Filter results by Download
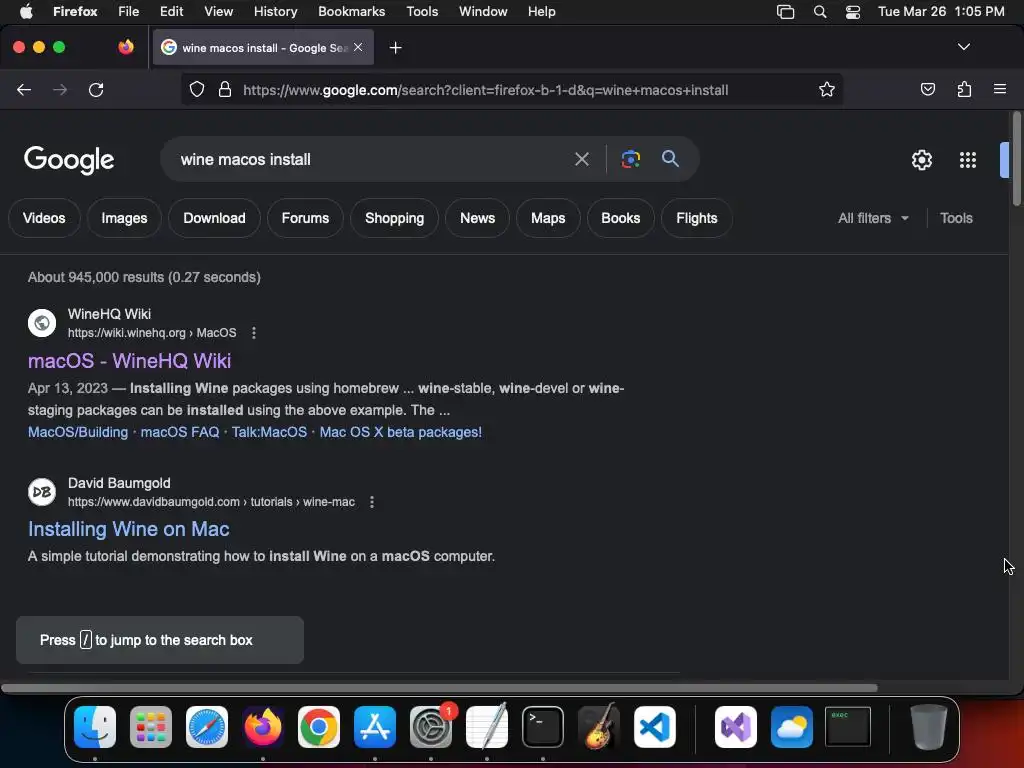 coord(214,218)
